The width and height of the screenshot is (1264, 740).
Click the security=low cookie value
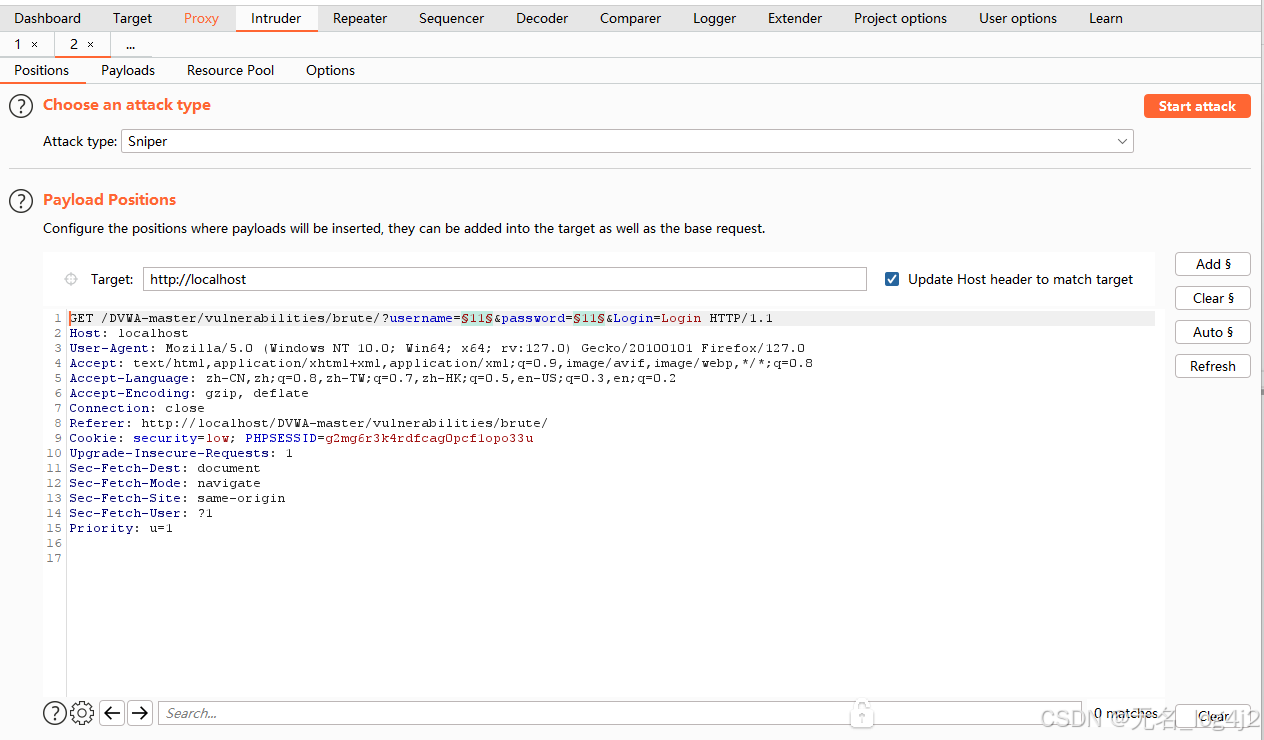pos(181,438)
